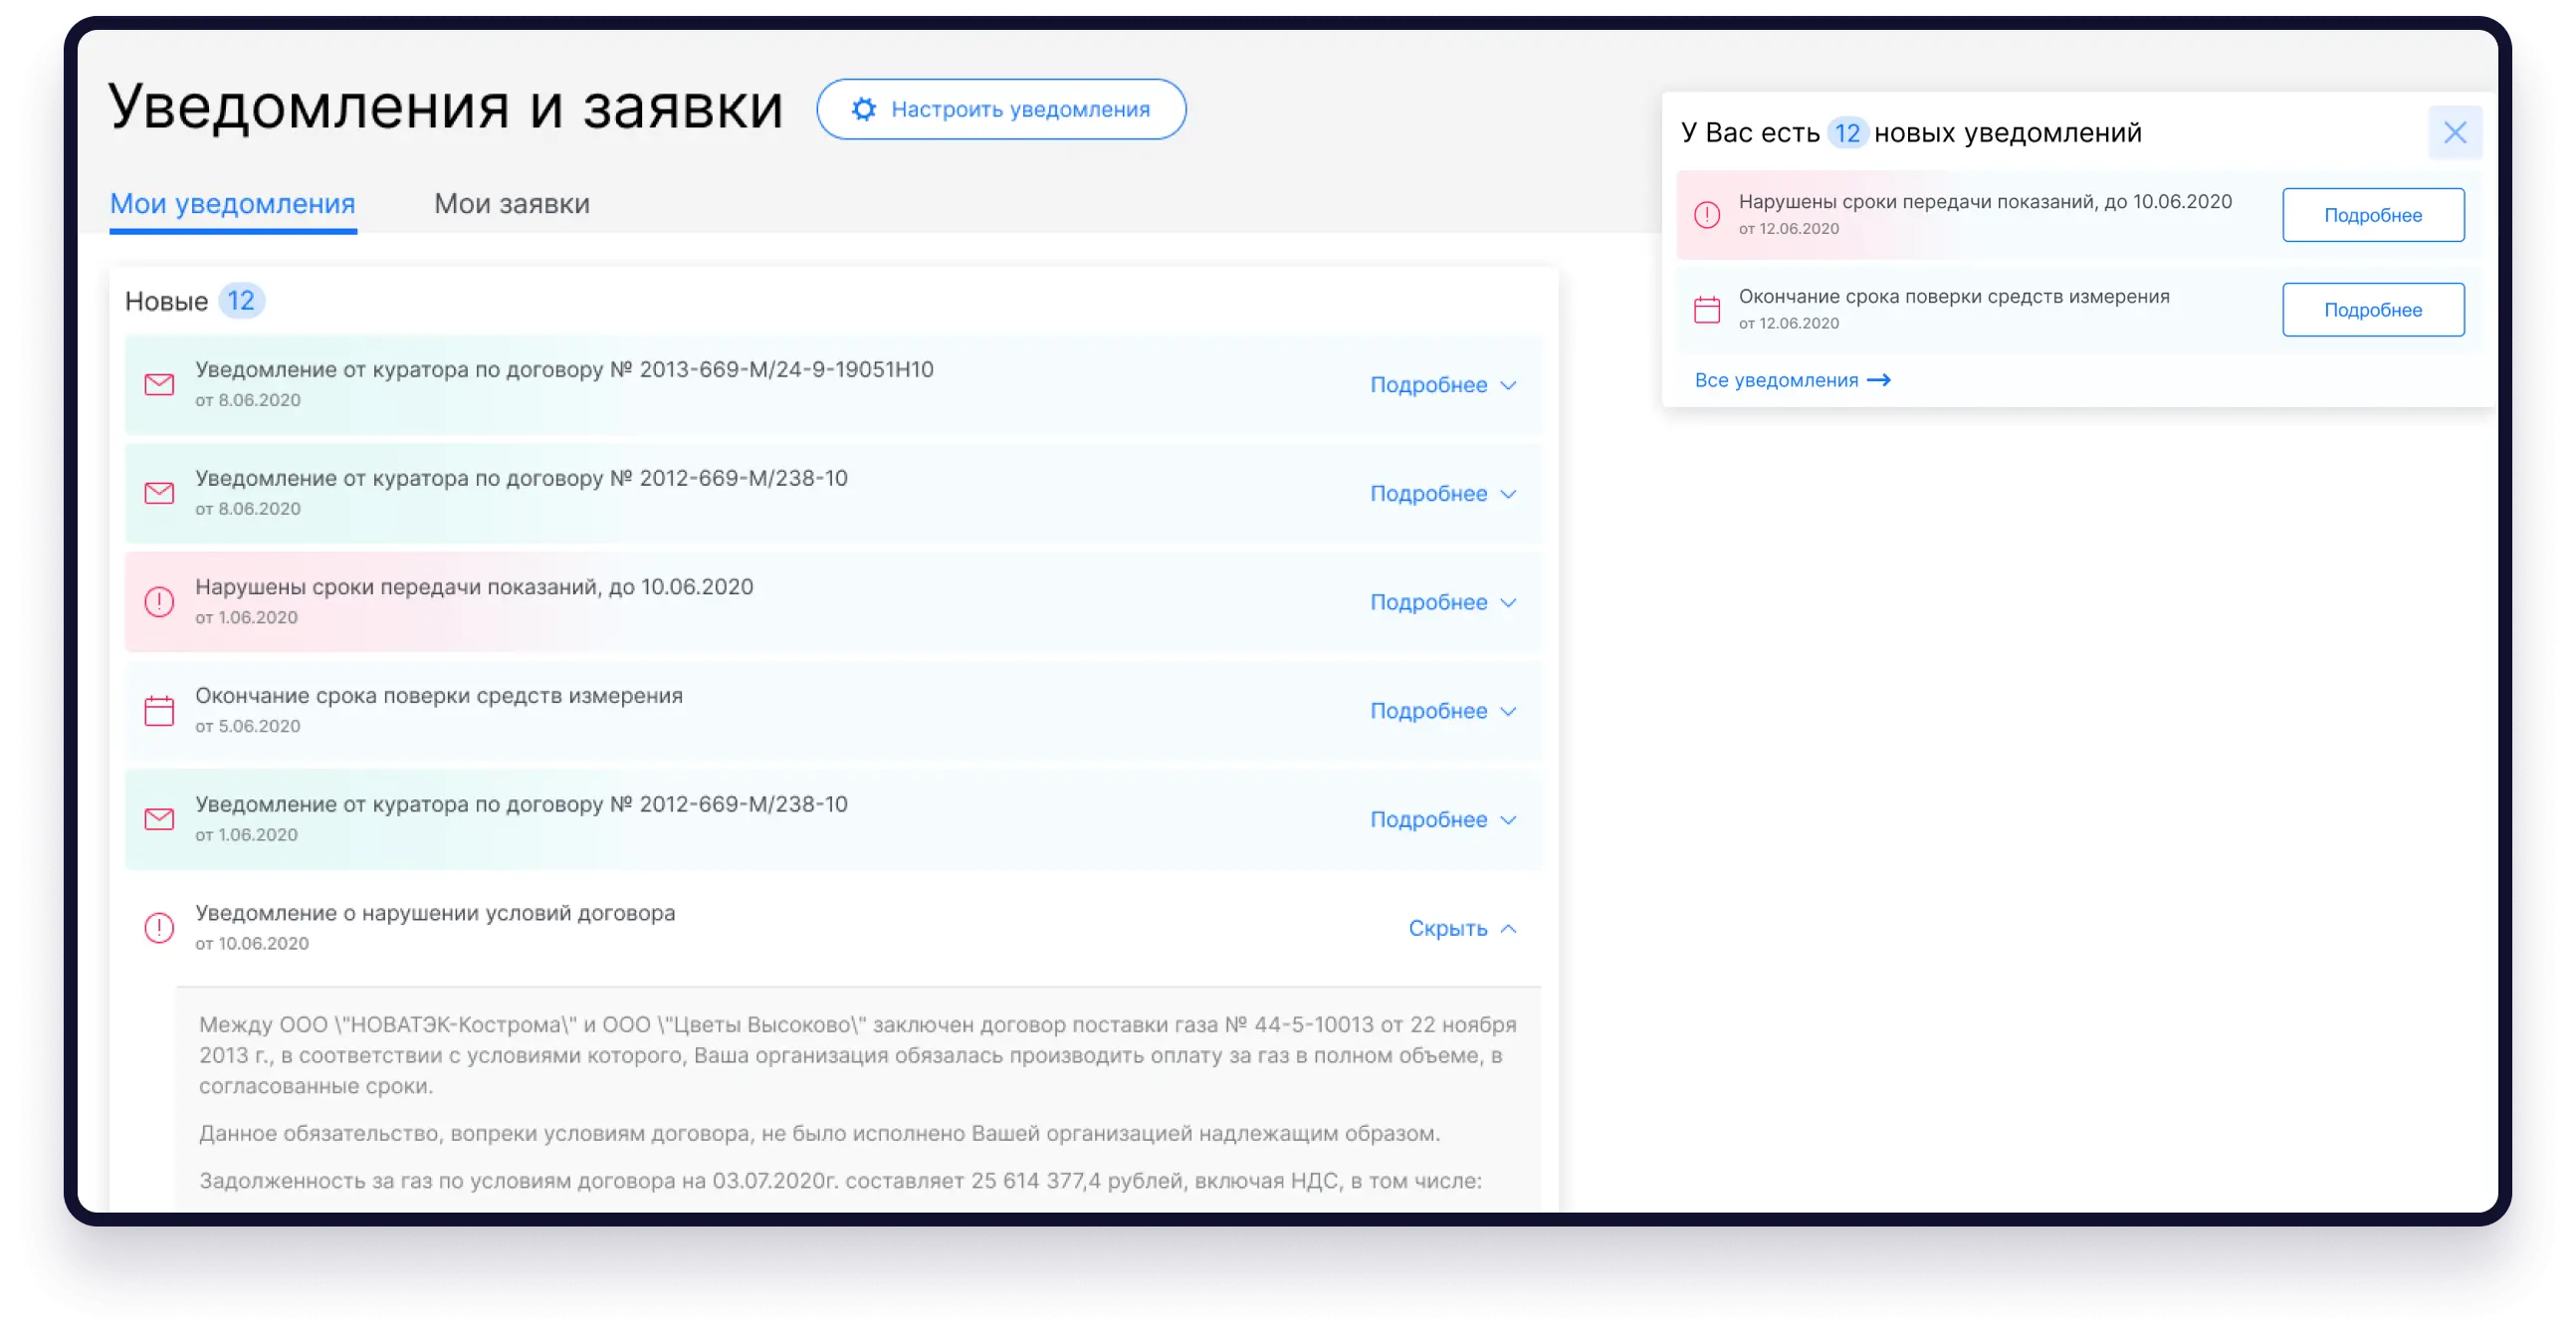2576x1338 pixels.
Task: Open the Мои заявки tab
Action: tap(511, 204)
